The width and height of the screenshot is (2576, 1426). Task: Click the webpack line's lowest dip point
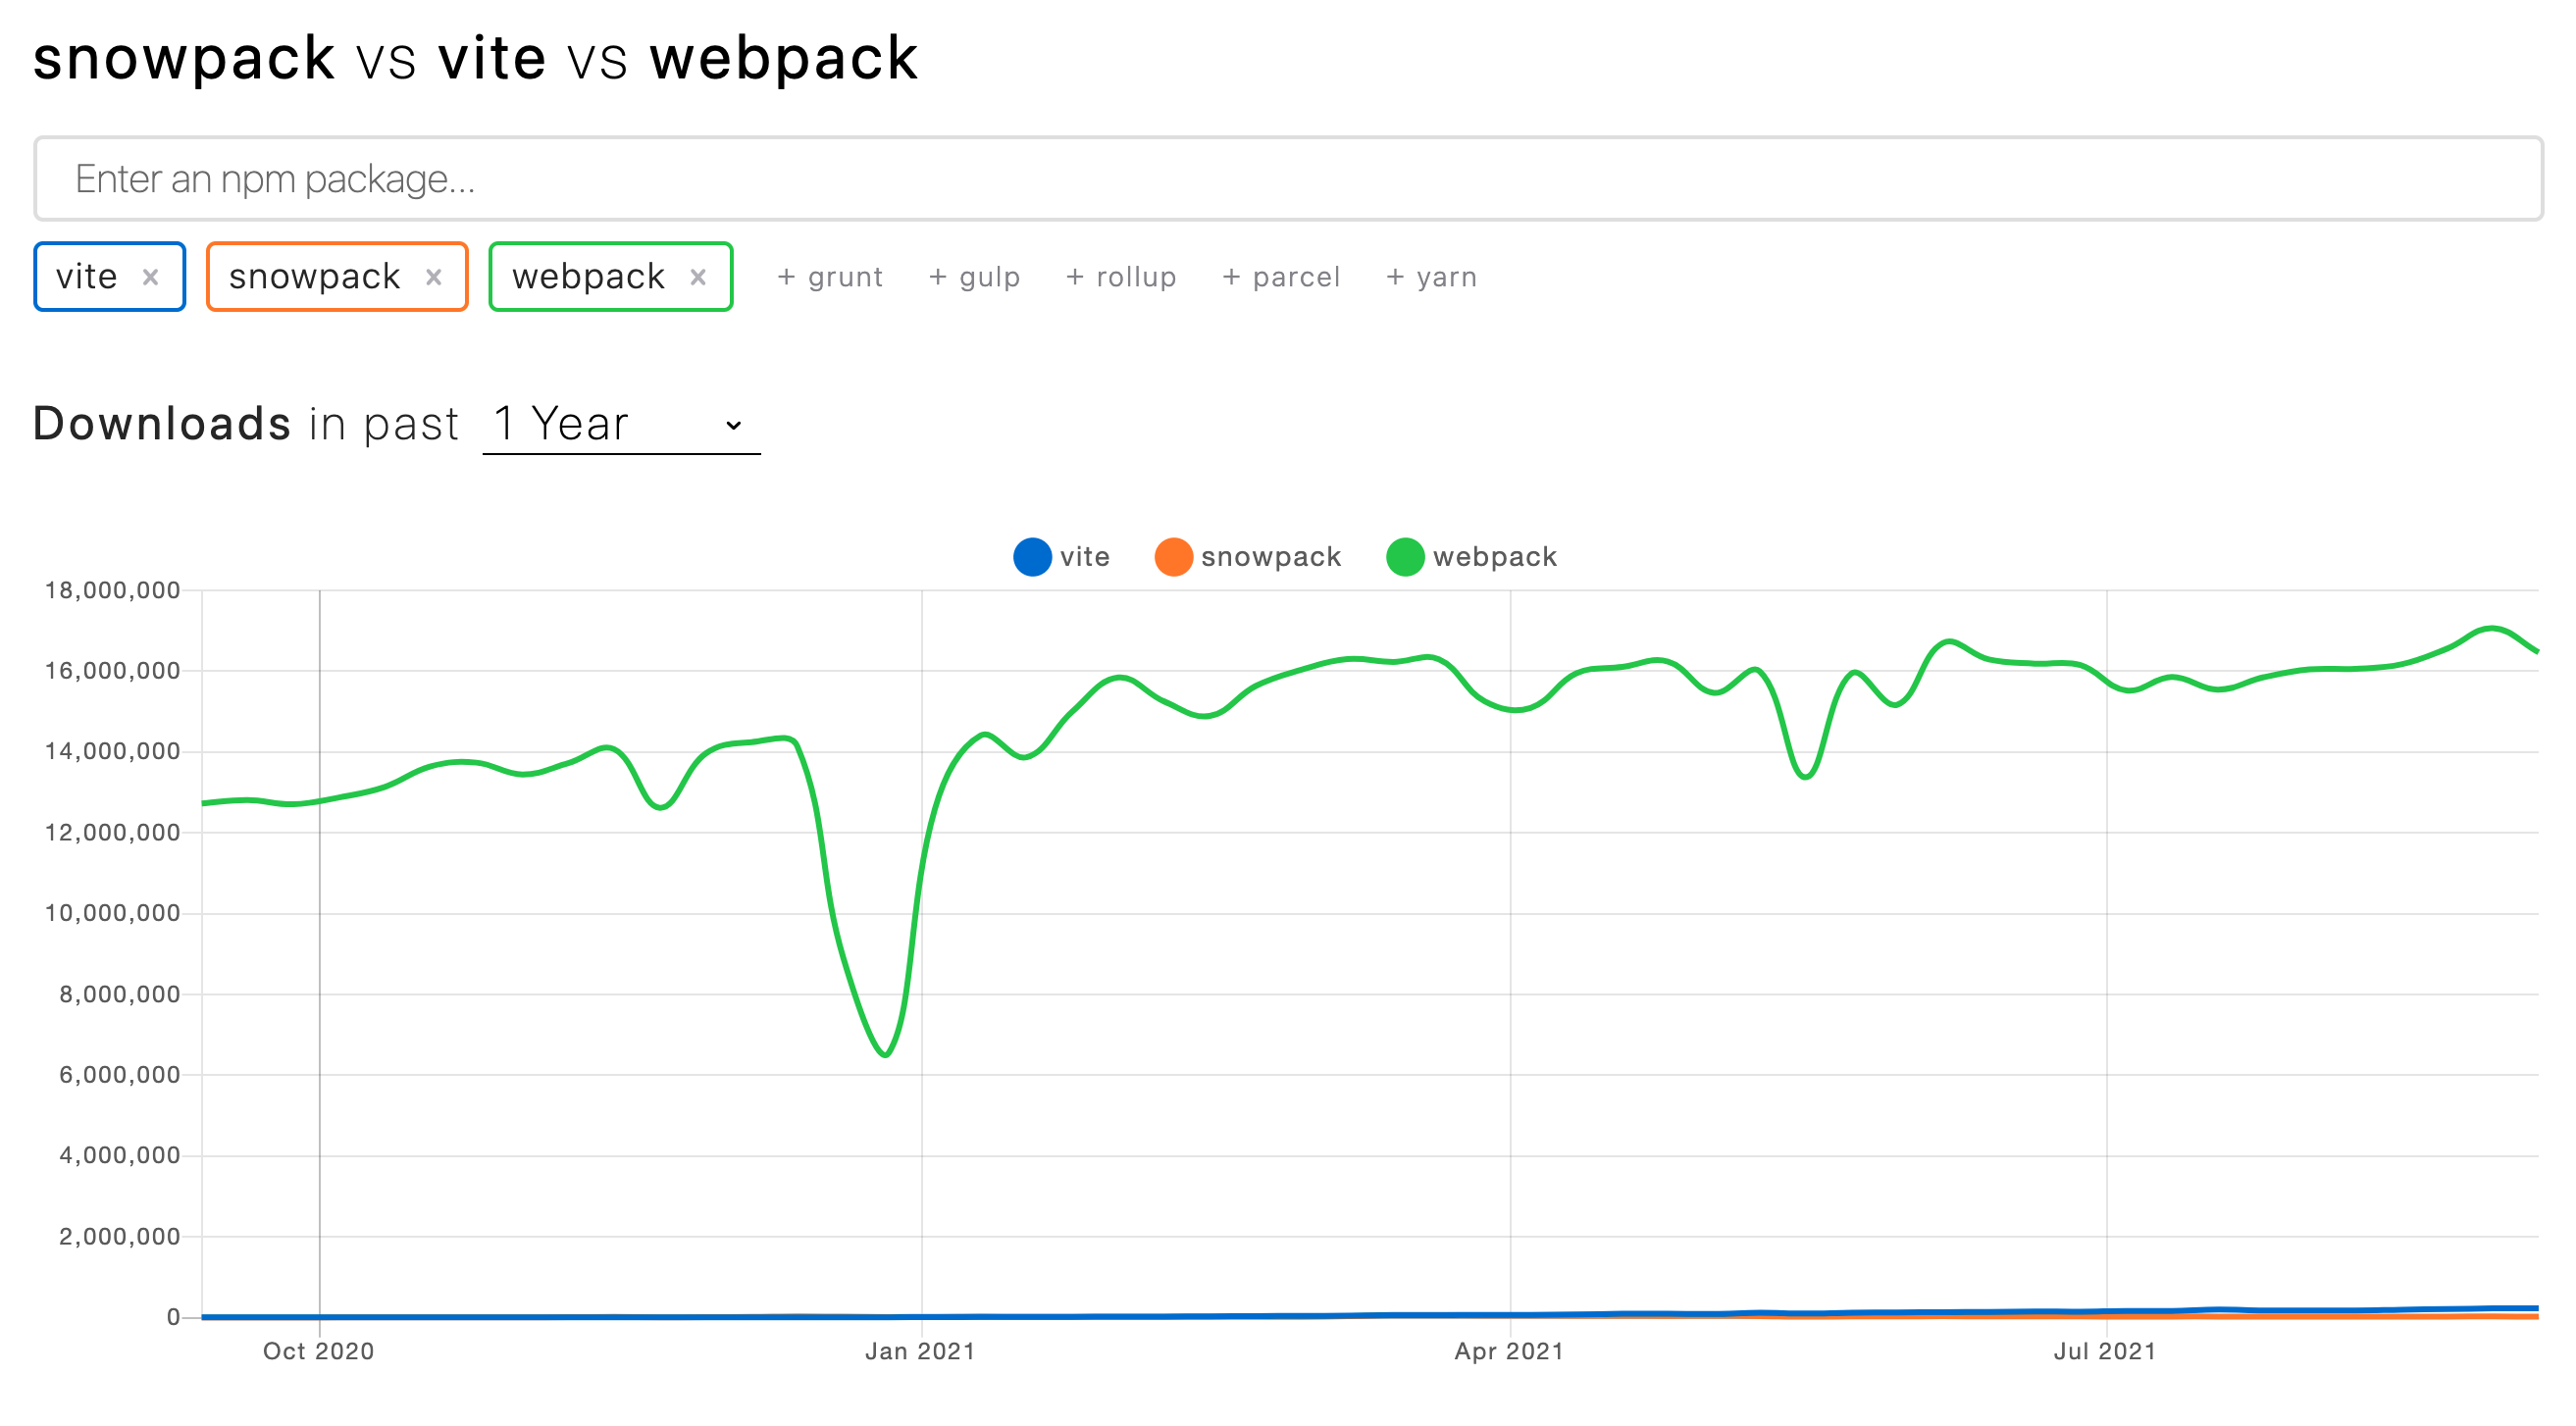[x=886, y=1055]
